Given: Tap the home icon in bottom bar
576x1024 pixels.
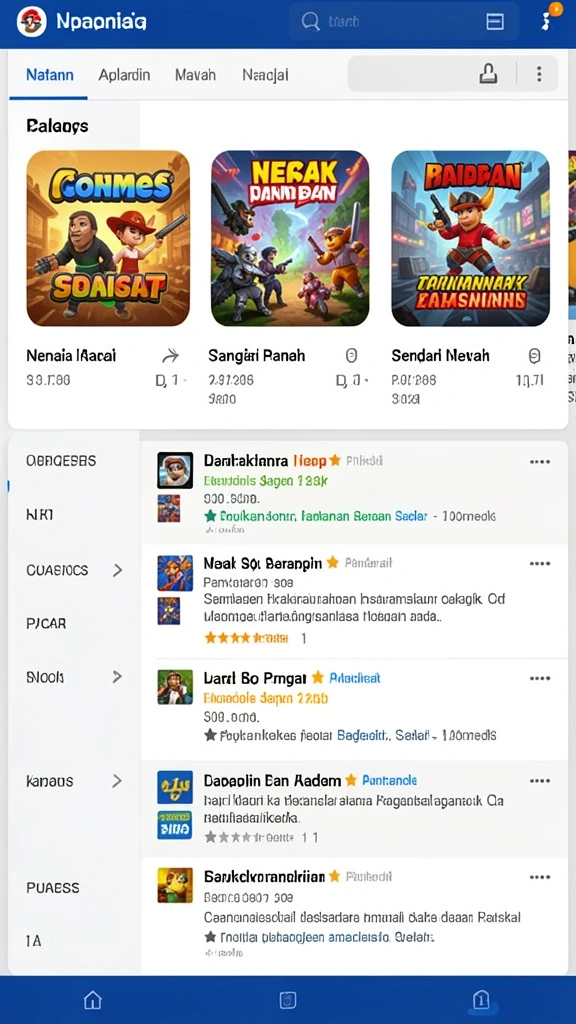Looking at the screenshot, I should (x=93, y=1000).
